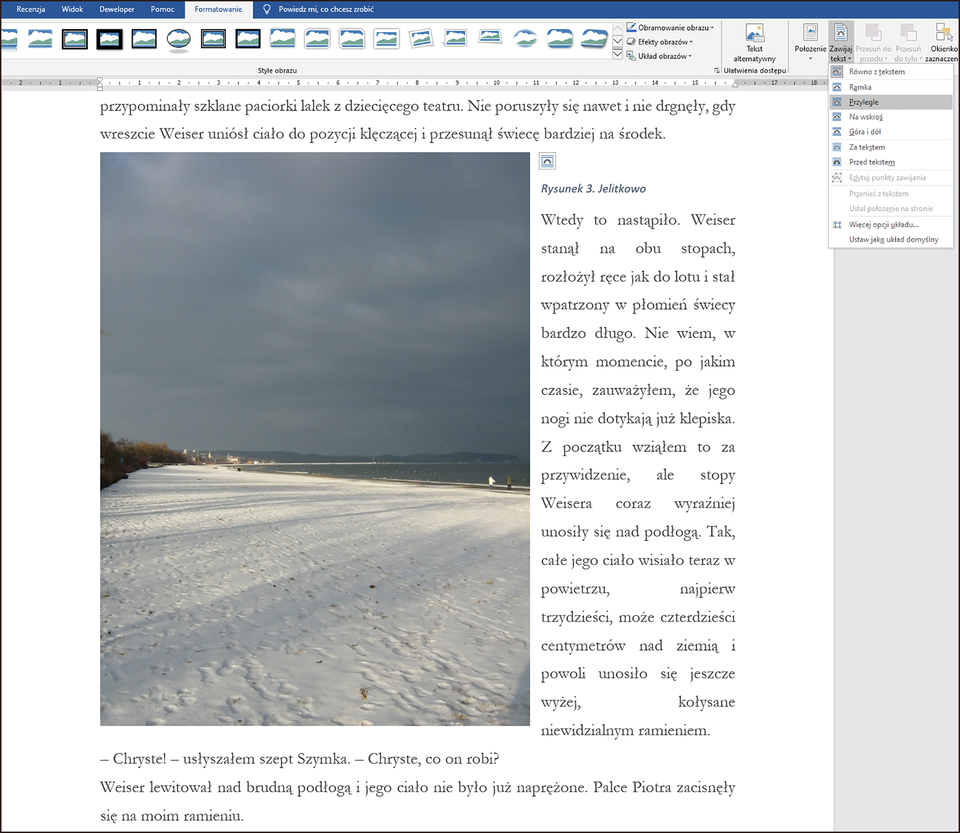
Task: Open the Deweloper ribbon tab
Action: click(117, 9)
